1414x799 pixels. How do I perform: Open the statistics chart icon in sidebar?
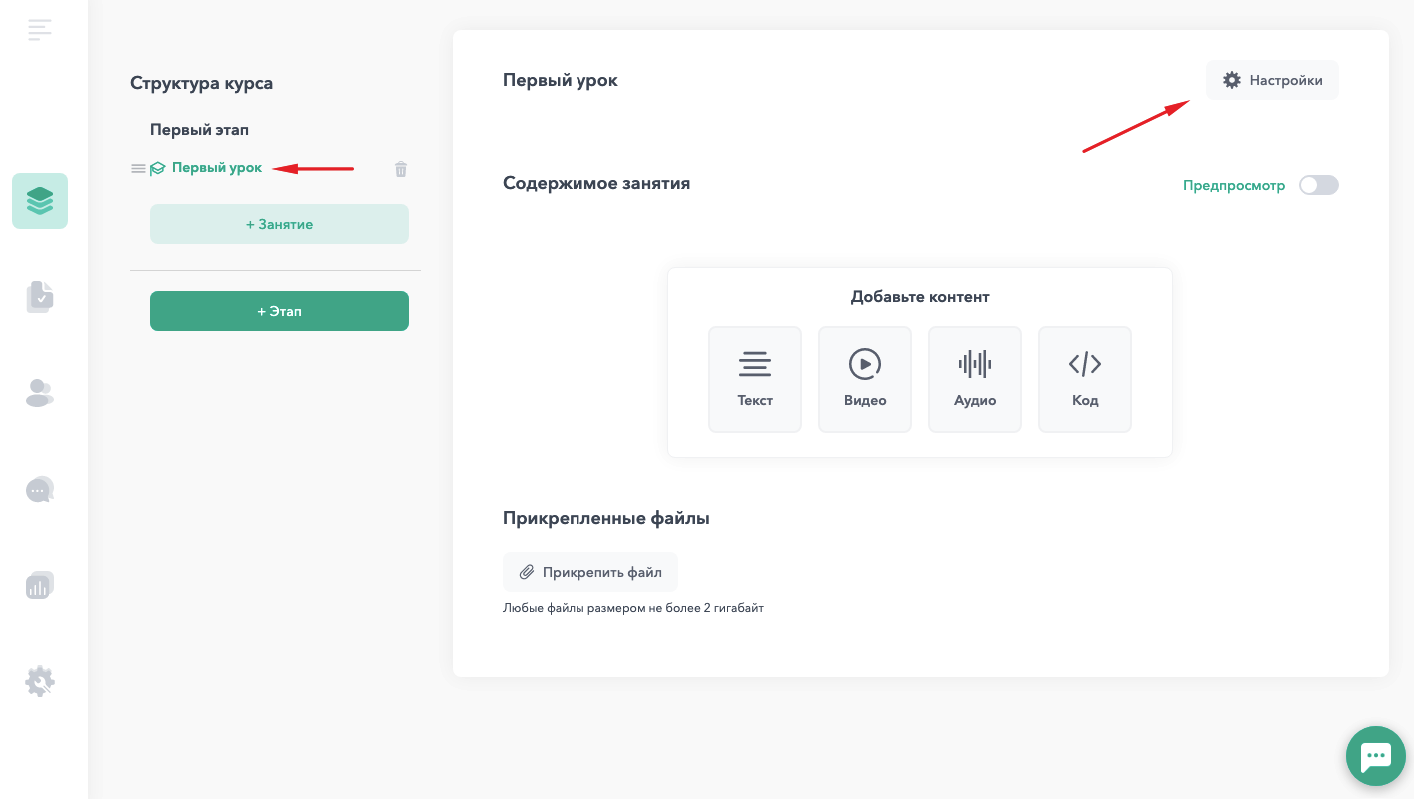click(40, 585)
